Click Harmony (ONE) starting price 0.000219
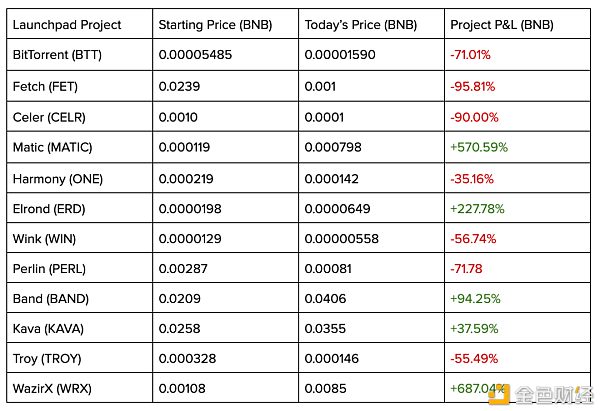The width and height of the screenshot is (600, 411). pos(186,179)
